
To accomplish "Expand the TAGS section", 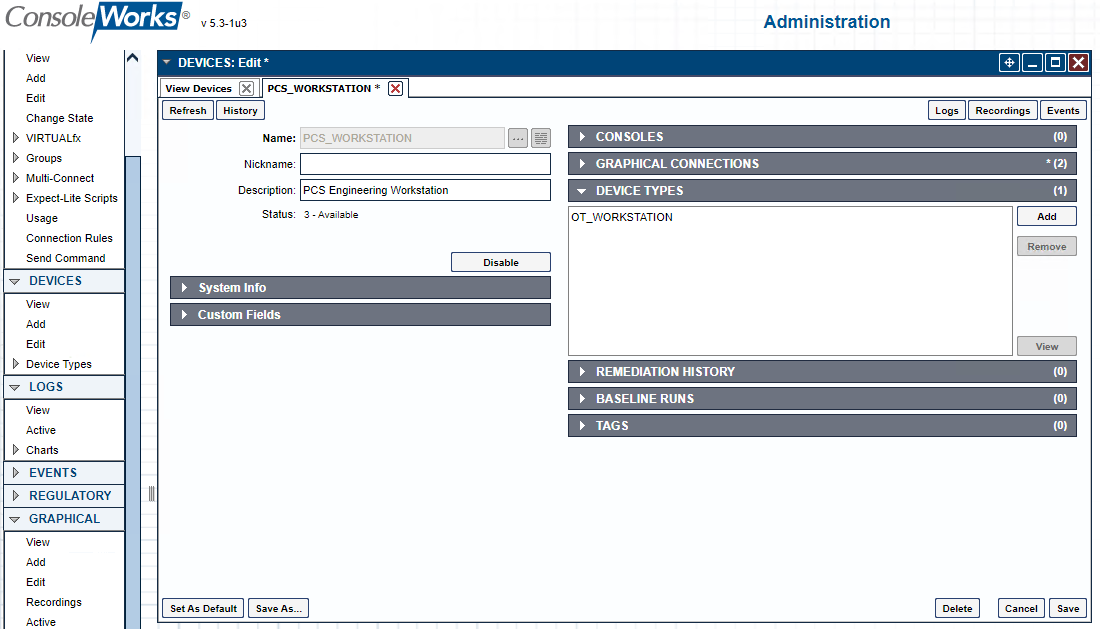I will pos(582,426).
